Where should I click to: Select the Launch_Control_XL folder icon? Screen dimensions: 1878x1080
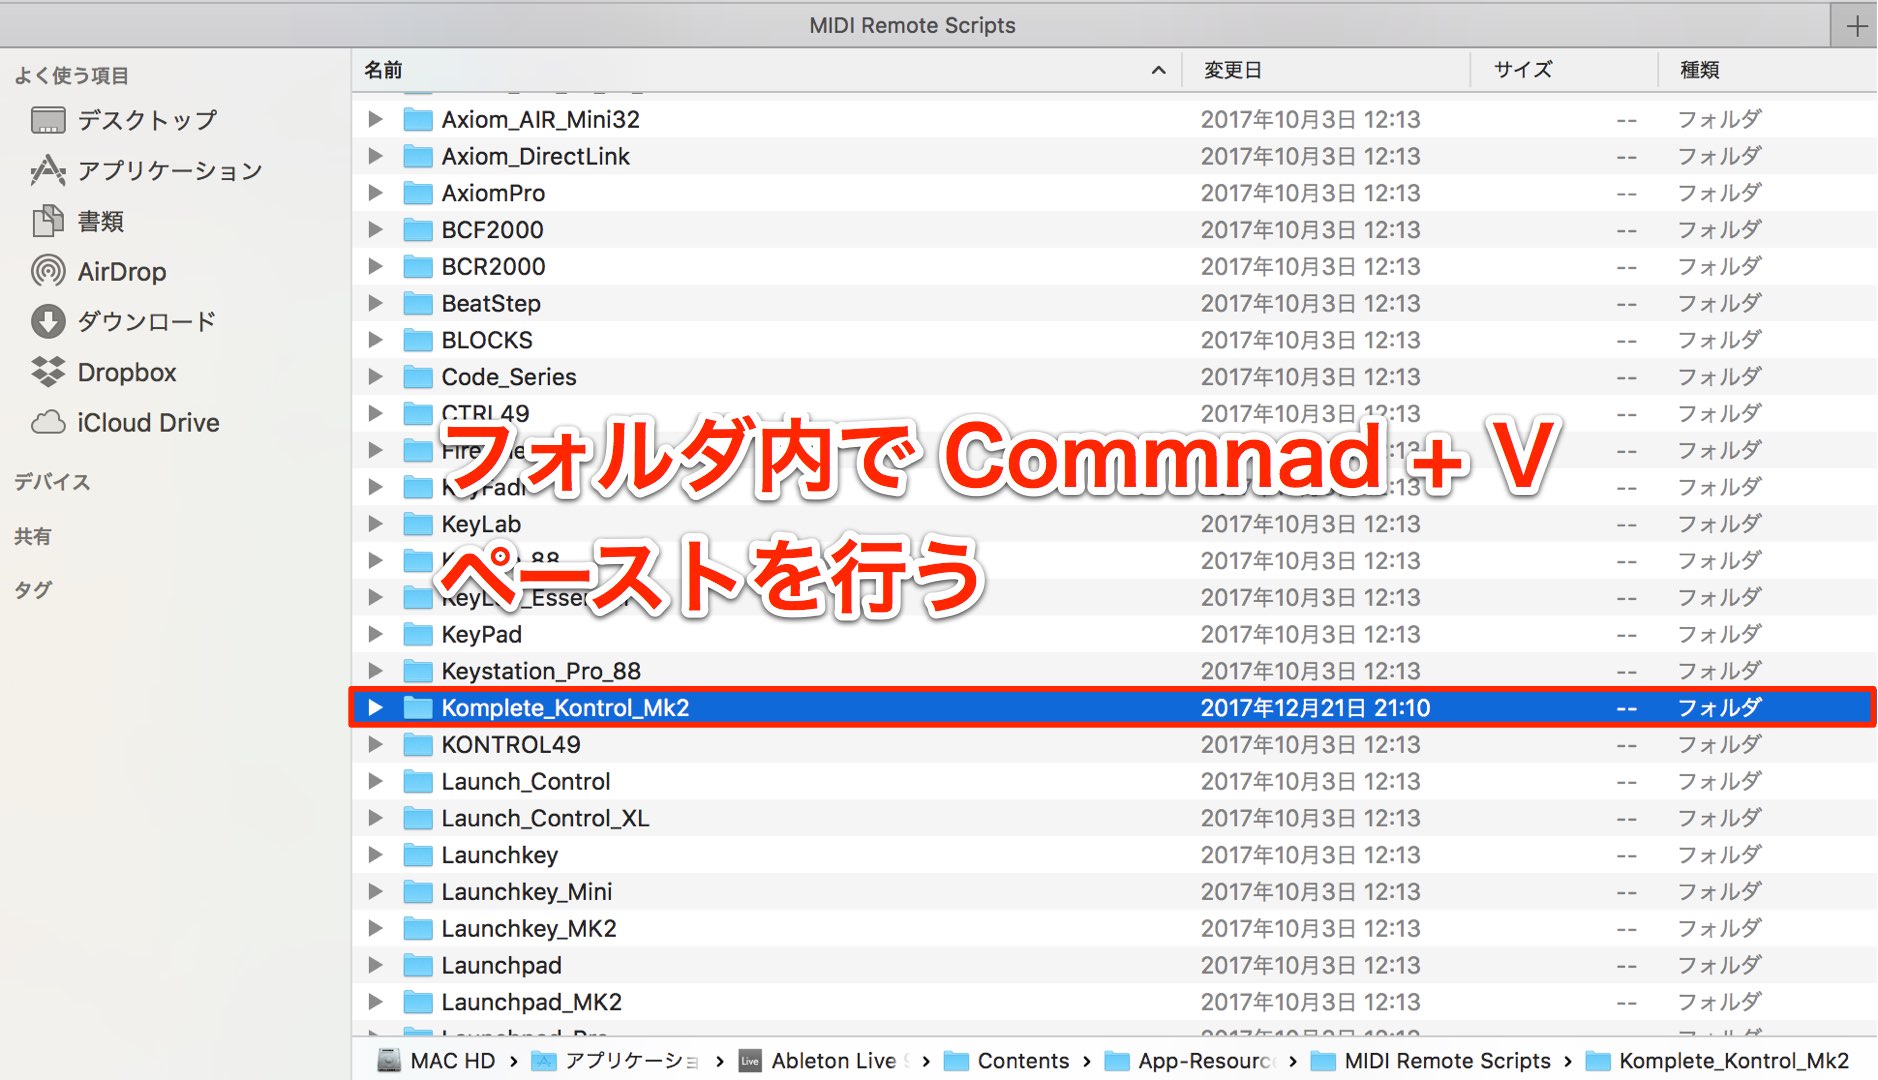coord(418,818)
